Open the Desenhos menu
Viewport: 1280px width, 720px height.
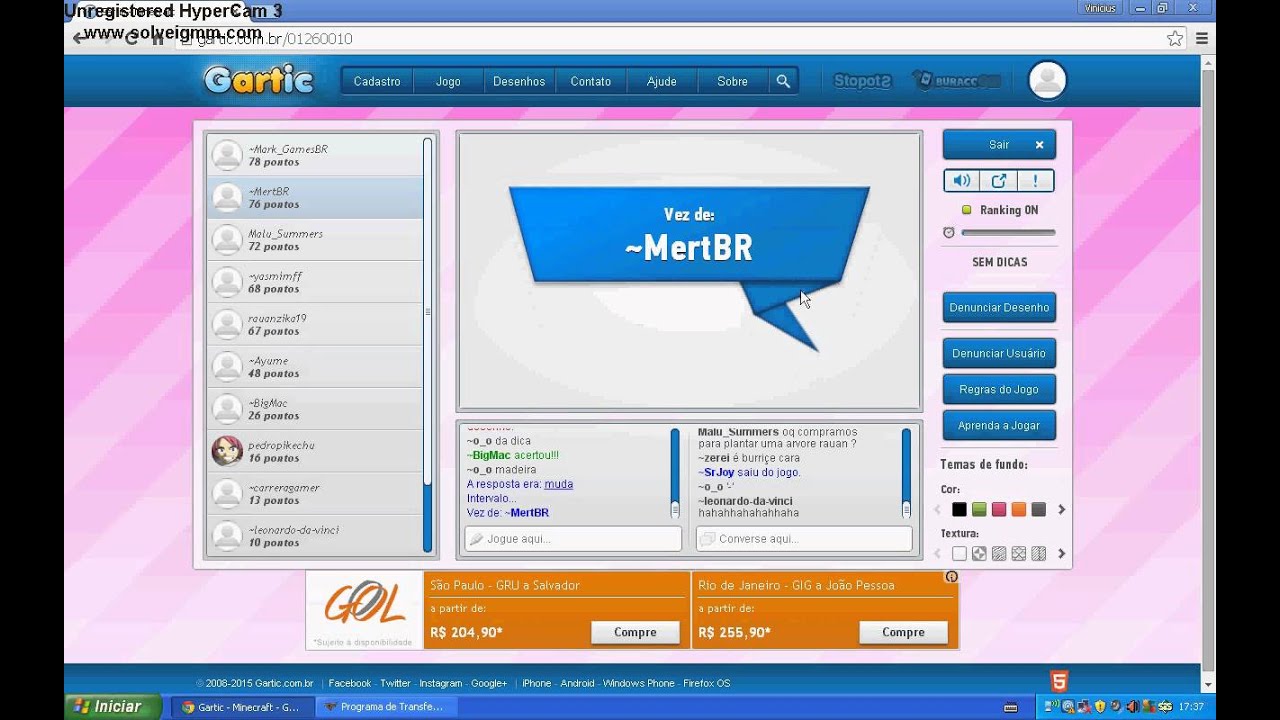click(519, 82)
